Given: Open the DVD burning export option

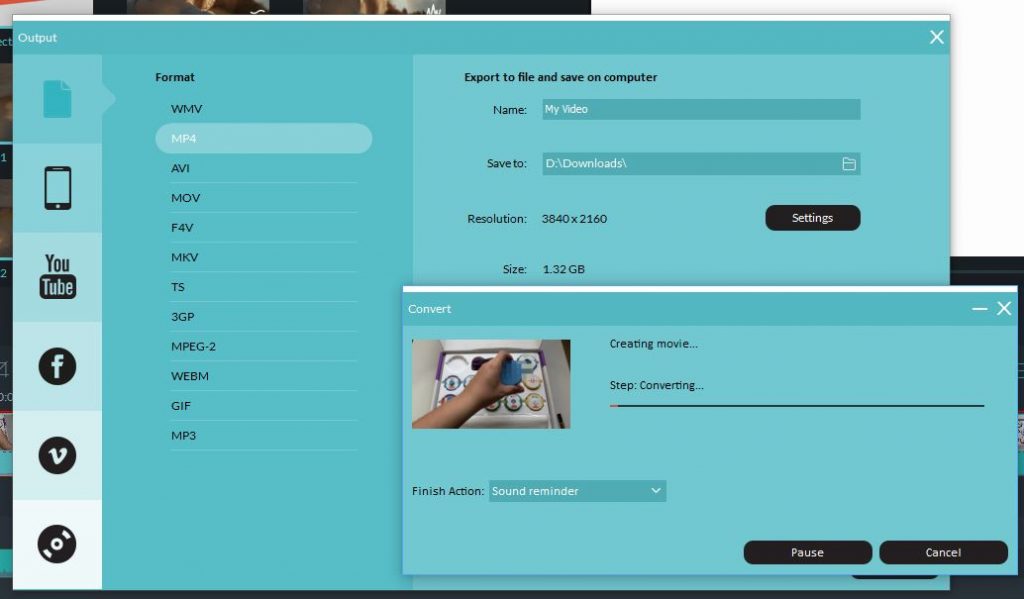Looking at the screenshot, I should [57, 543].
